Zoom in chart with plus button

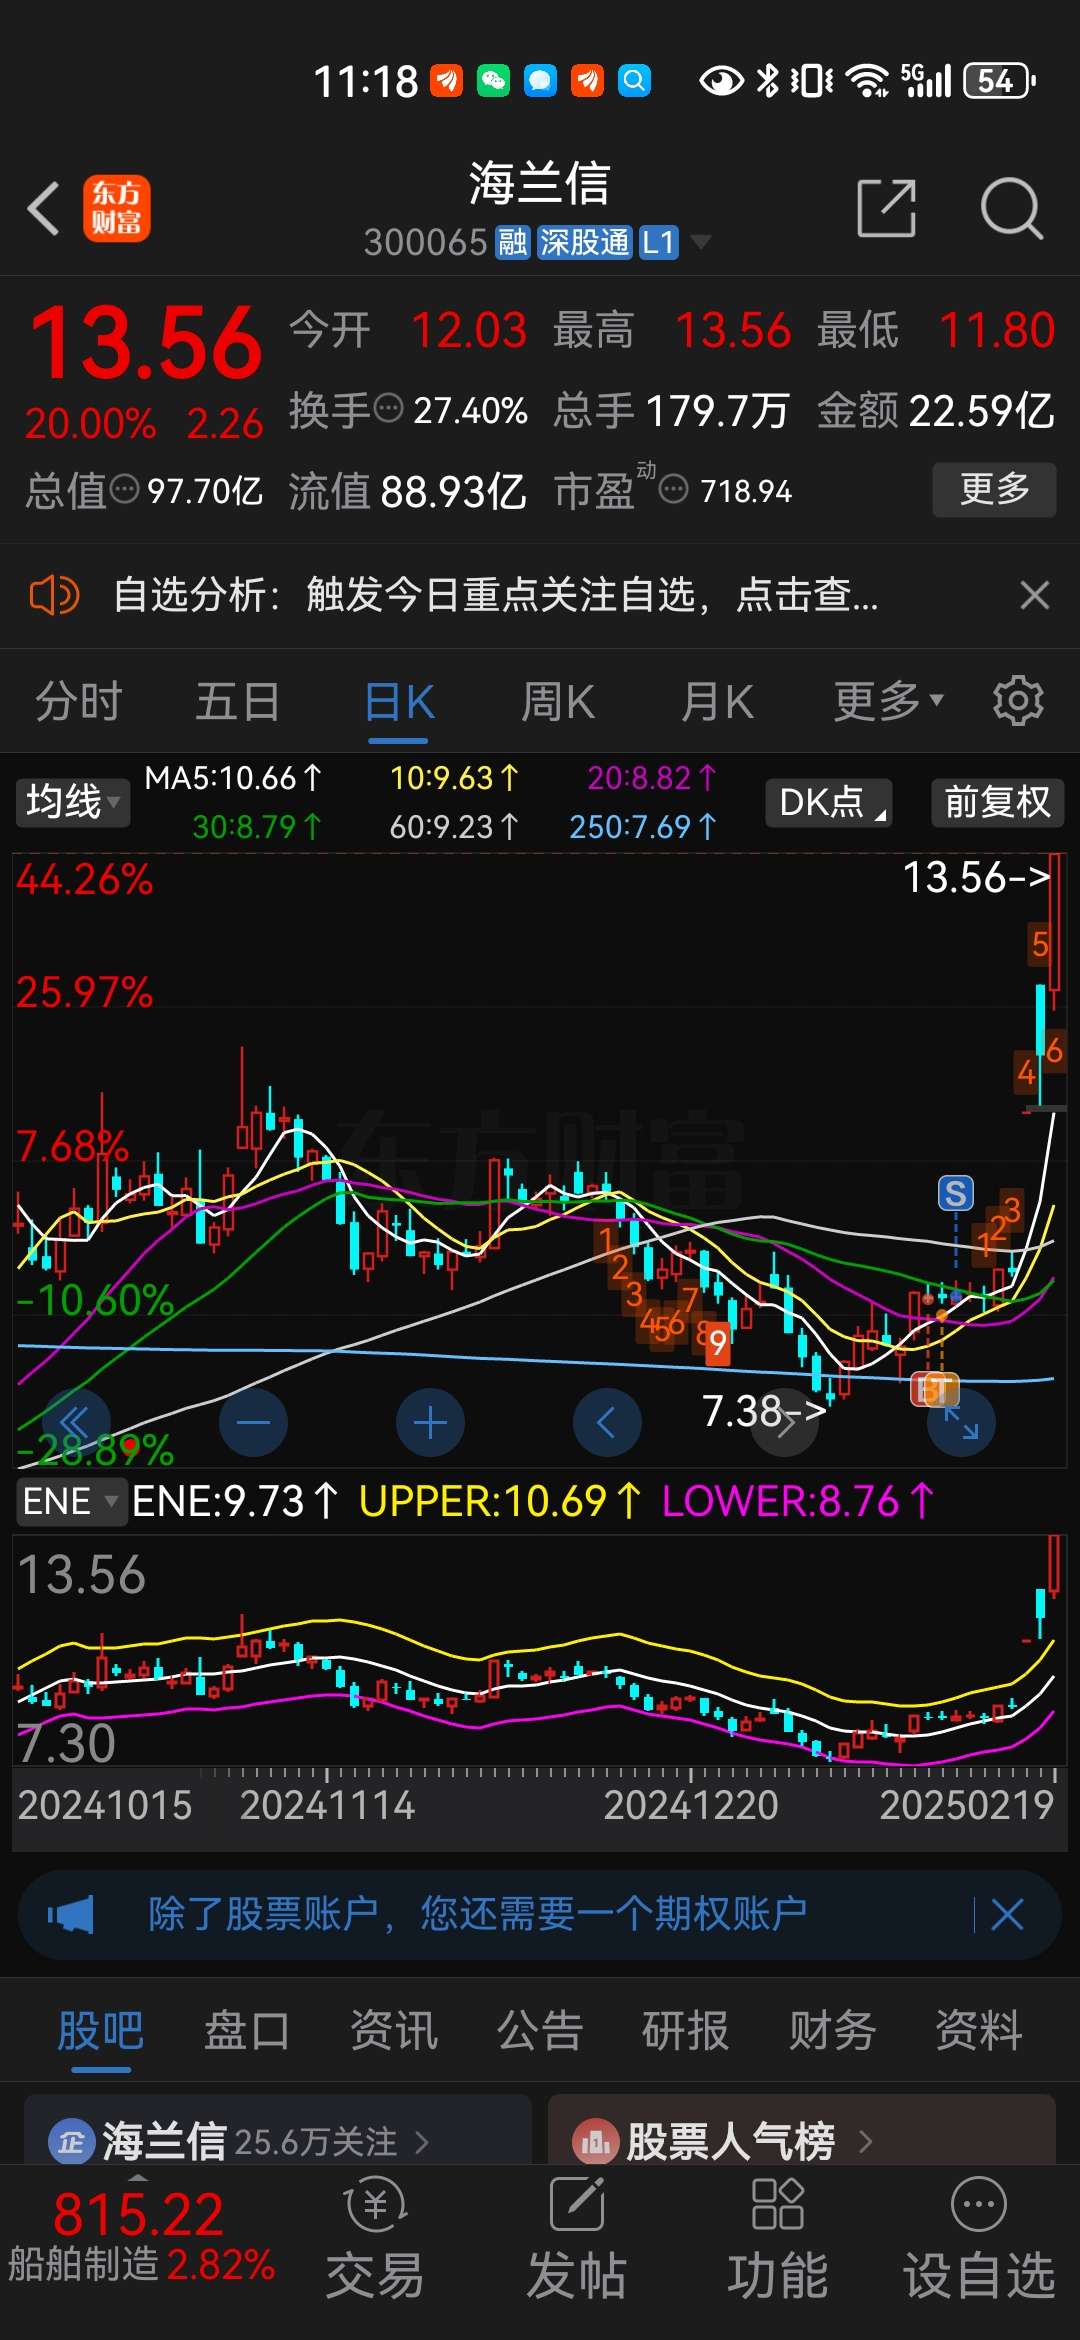tap(430, 1422)
